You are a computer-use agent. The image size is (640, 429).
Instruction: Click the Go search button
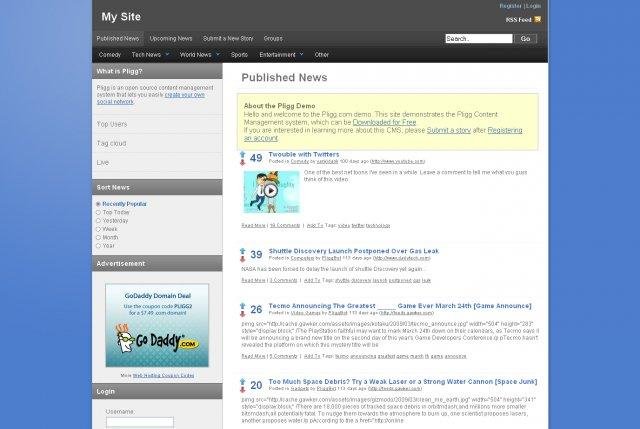point(525,38)
